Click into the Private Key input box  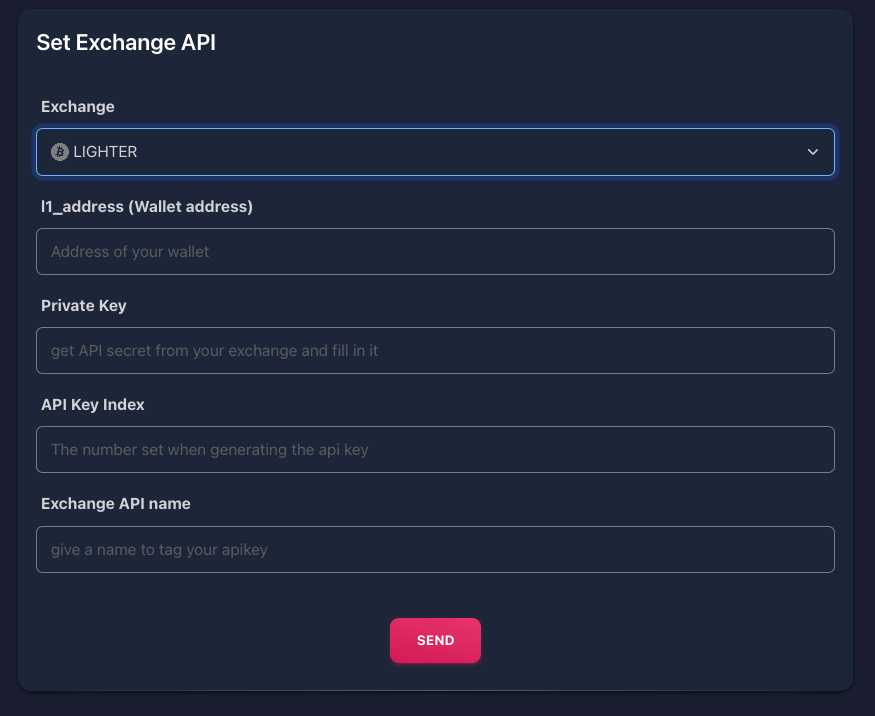tap(435, 350)
